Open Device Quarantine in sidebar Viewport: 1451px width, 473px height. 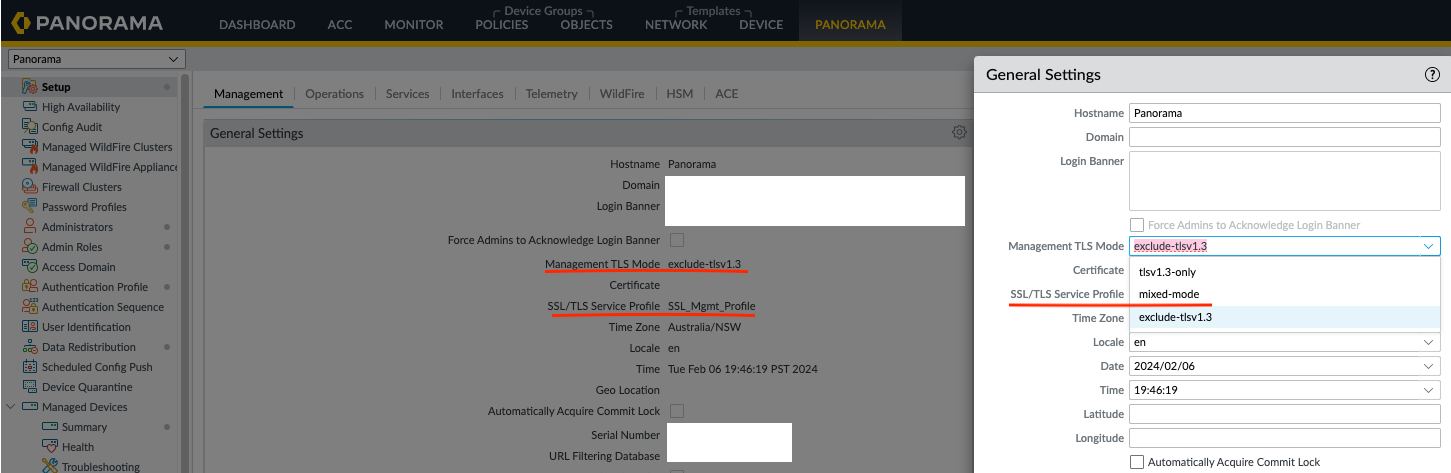pyautogui.click(x=87, y=387)
